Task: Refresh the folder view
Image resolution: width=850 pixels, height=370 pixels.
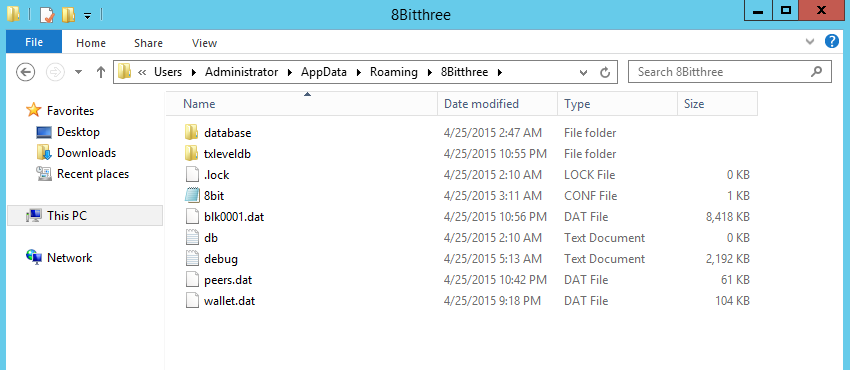Action: (x=606, y=73)
